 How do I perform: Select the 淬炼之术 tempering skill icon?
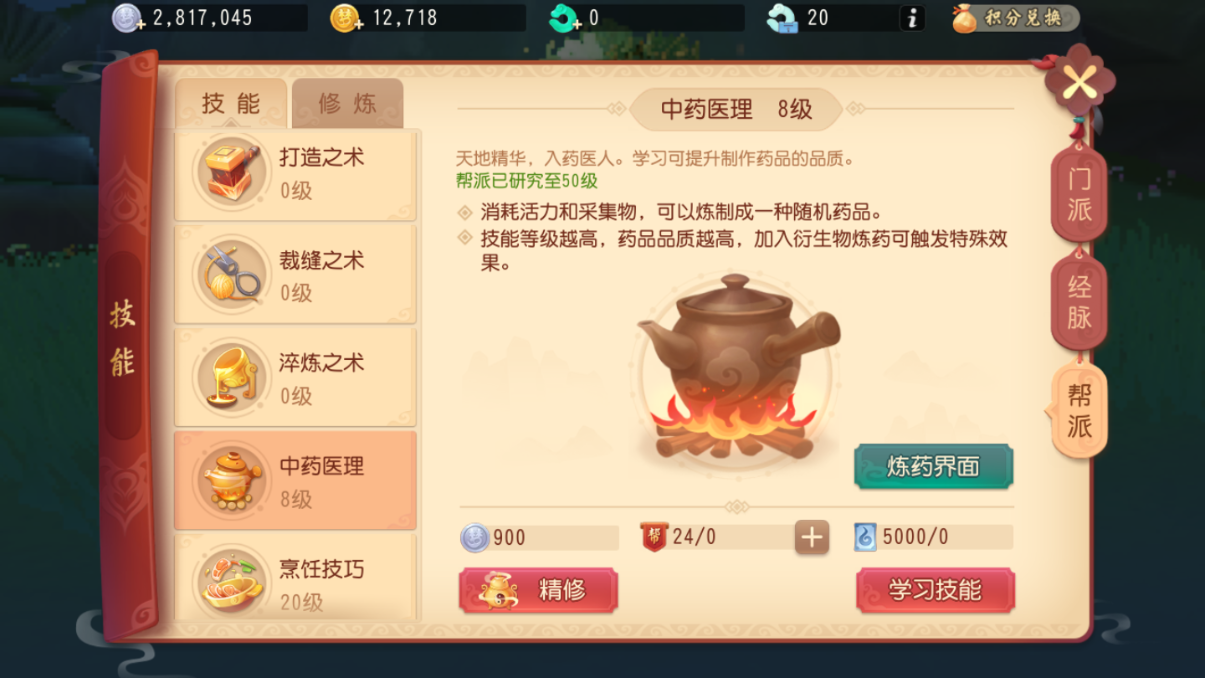pyautogui.click(x=231, y=377)
